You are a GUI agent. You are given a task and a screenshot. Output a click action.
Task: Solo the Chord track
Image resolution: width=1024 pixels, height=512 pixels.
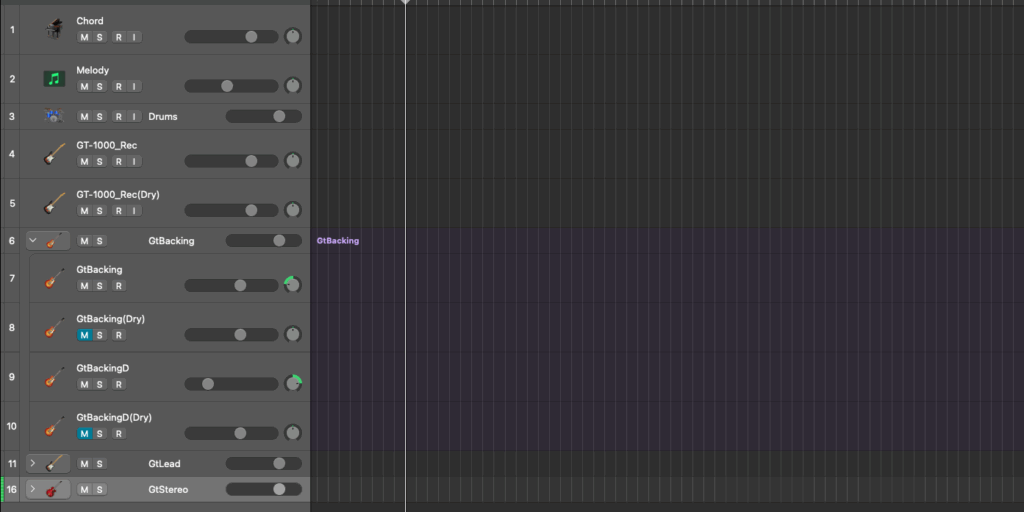[x=99, y=37]
